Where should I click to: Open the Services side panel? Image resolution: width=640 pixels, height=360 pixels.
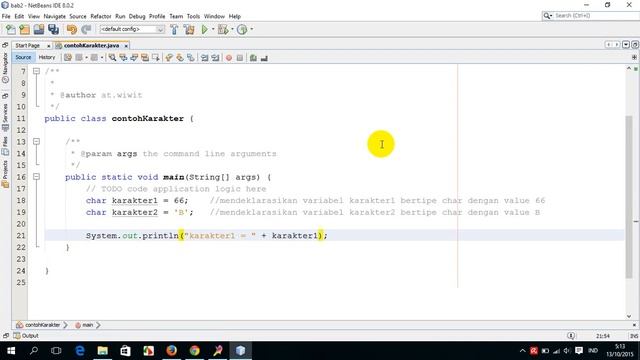5,117
